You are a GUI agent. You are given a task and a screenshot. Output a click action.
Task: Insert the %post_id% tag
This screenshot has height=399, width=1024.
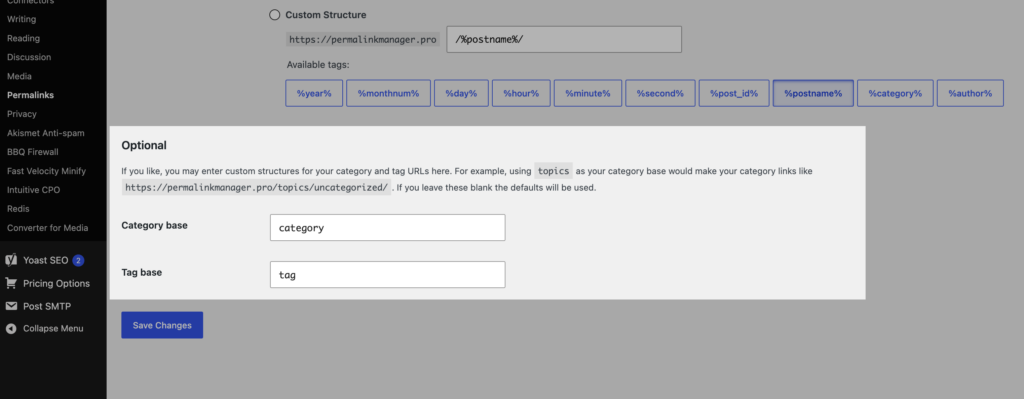click(734, 93)
